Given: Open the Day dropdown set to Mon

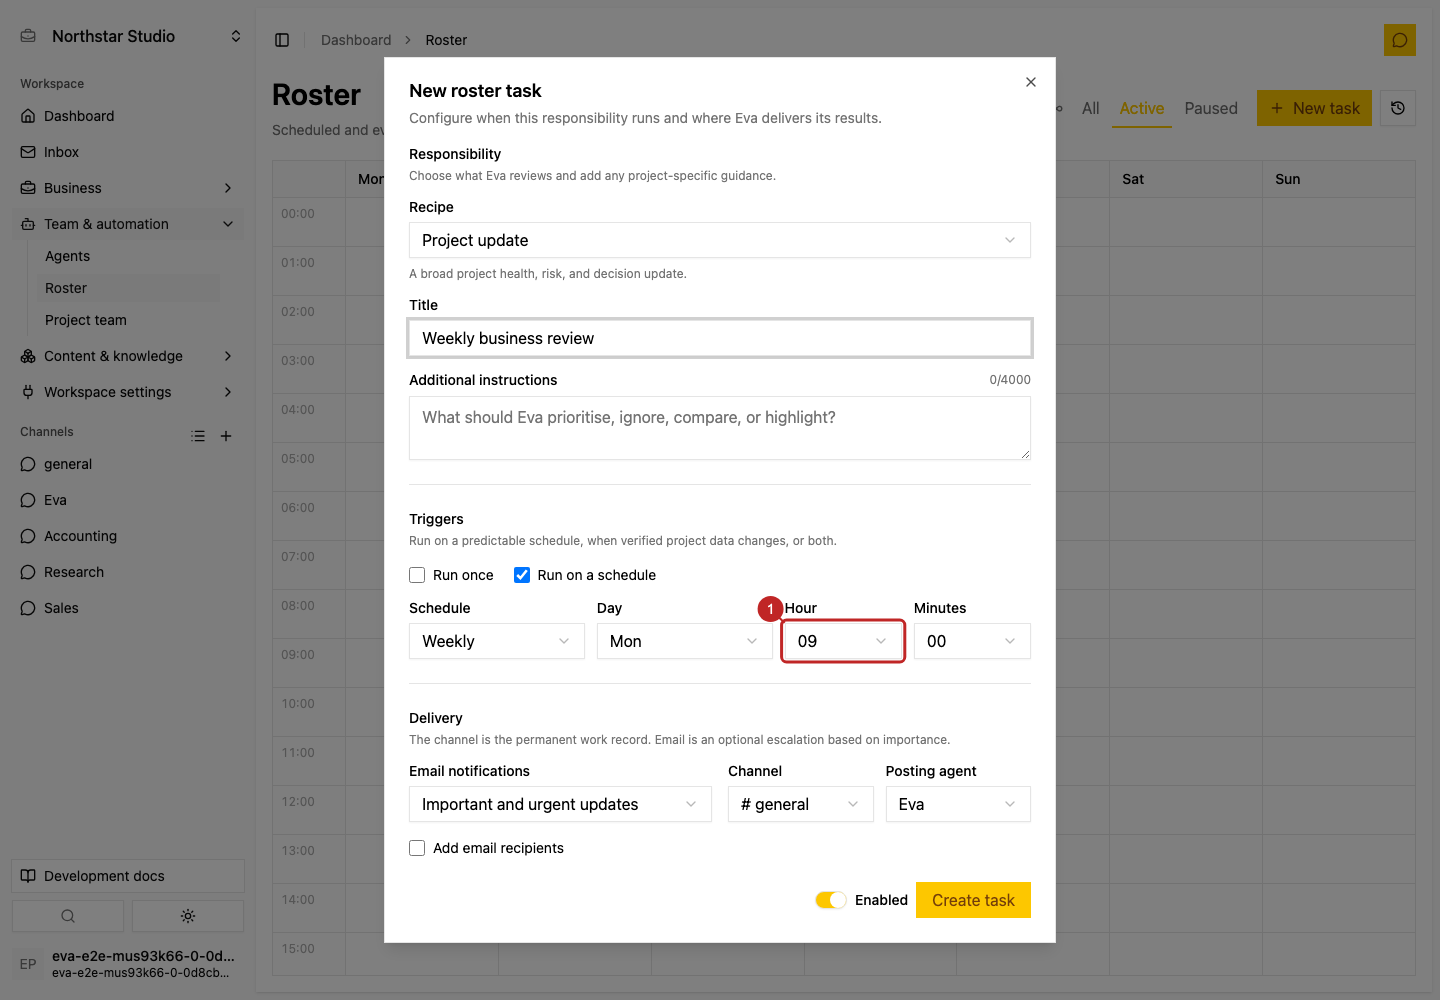Looking at the screenshot, I should [685, 641].
